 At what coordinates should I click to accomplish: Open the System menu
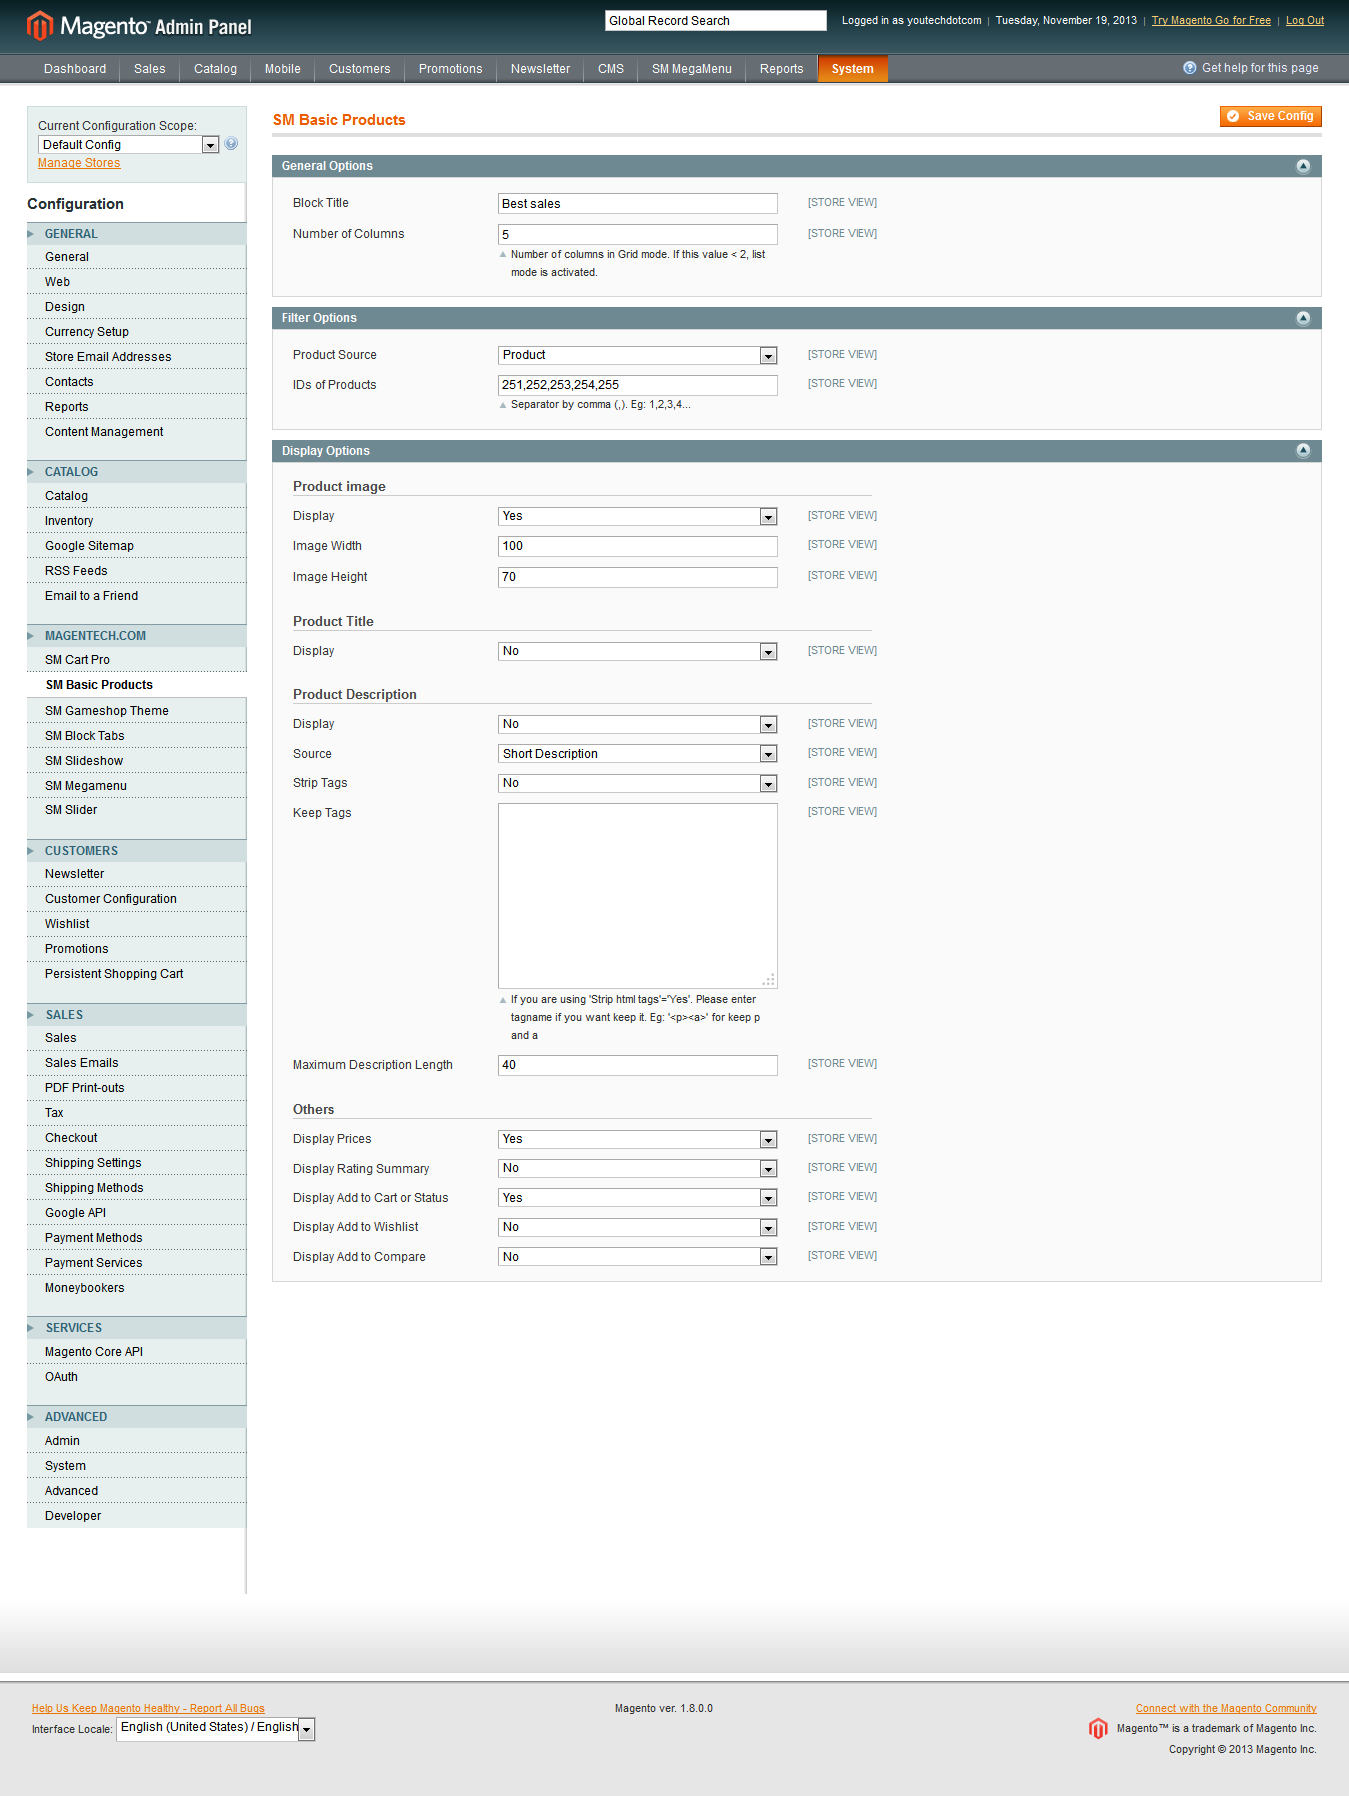click(x=852, y=69)
